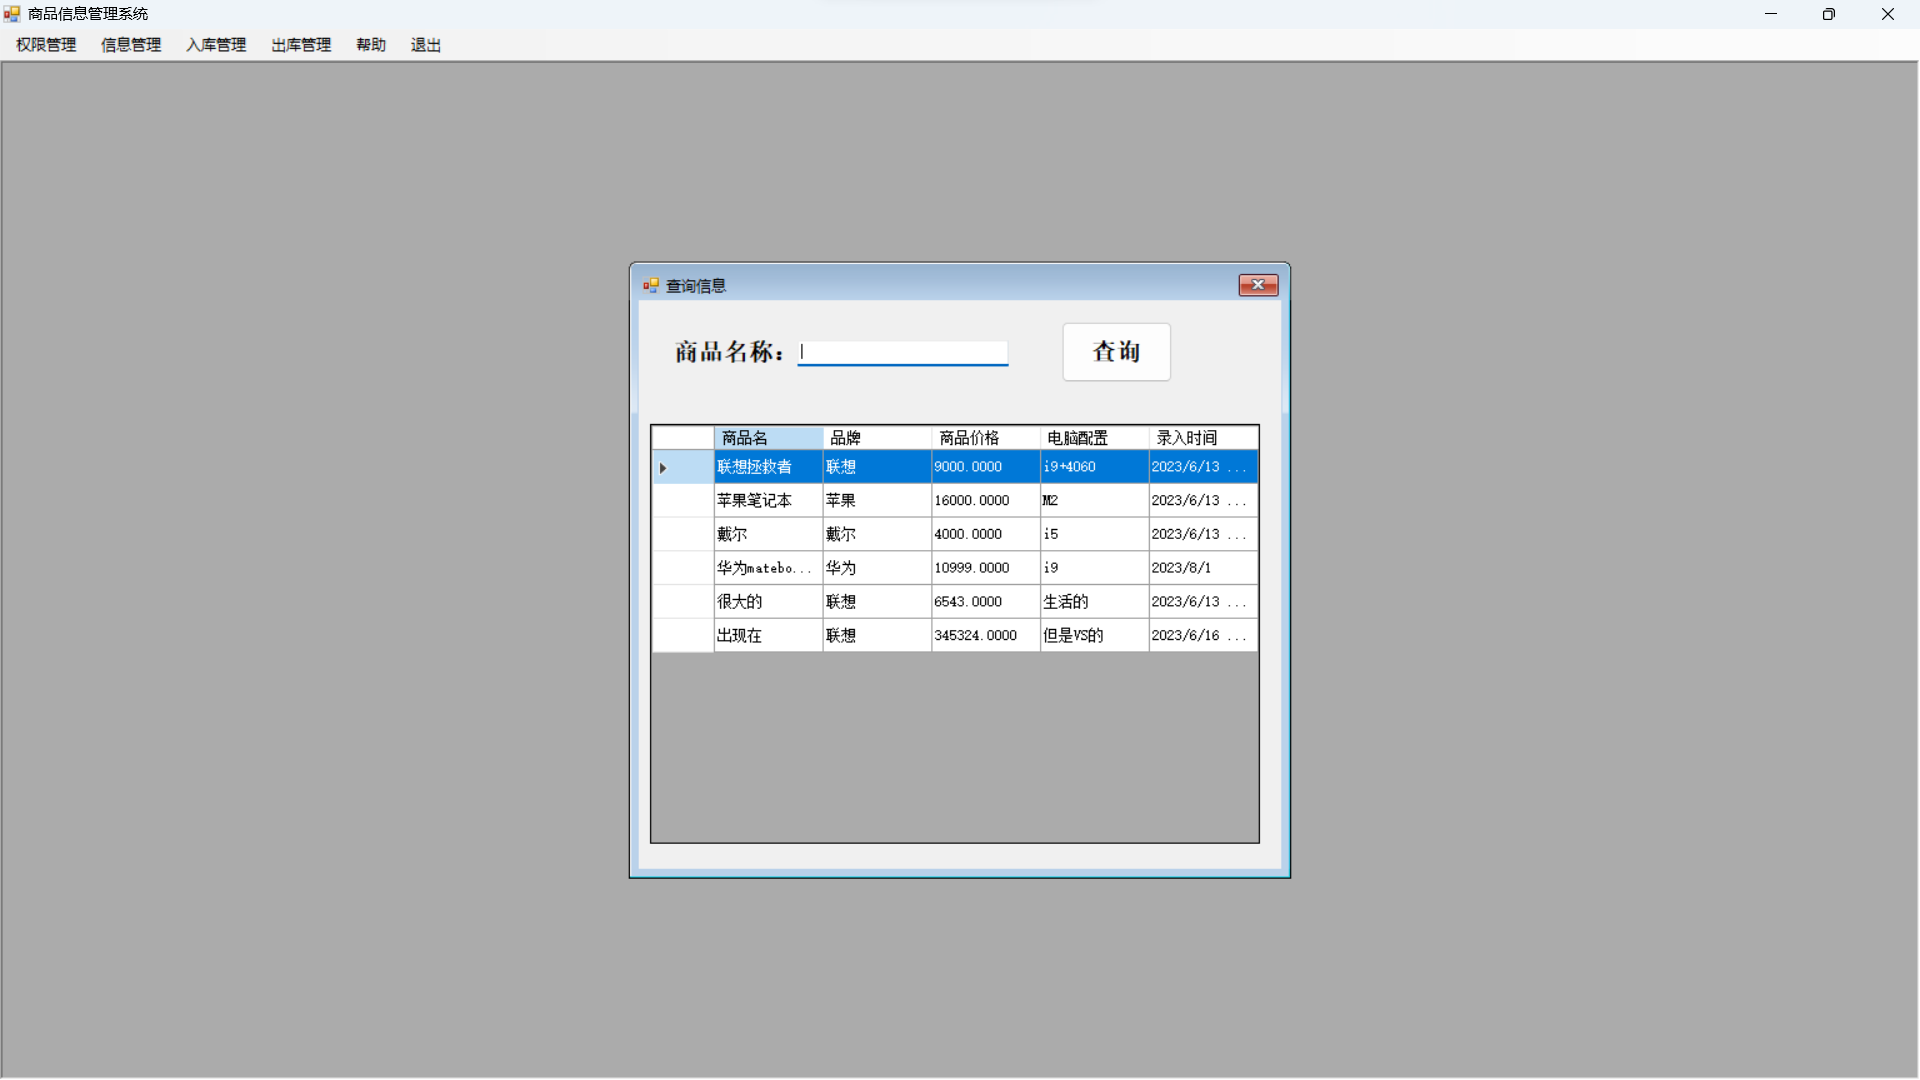1920x1080 pixels.
Task: Select the 但是VS的 configuration cell
Action: [x=1095, y=635]
